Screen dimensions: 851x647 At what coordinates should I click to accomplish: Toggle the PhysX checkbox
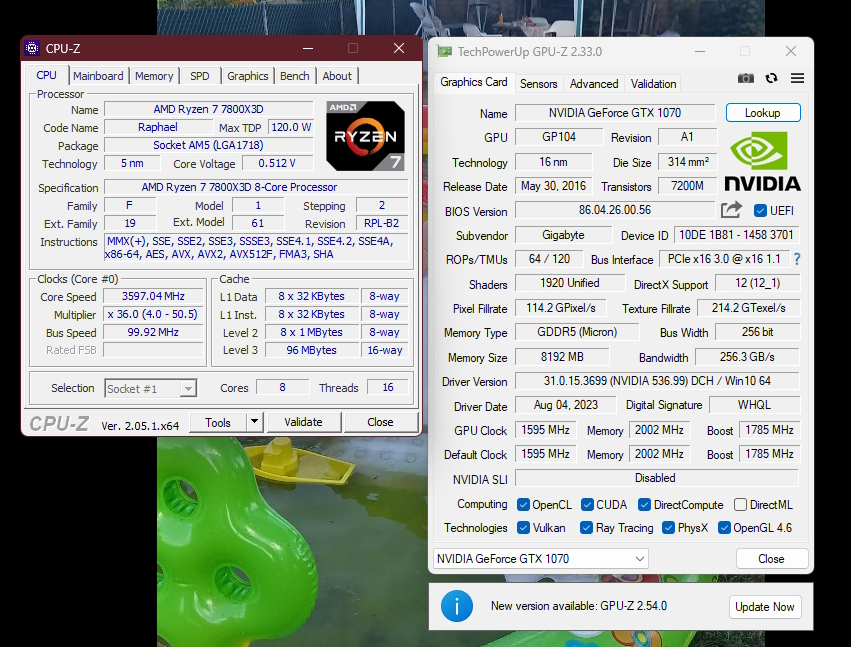coord(669,528)
